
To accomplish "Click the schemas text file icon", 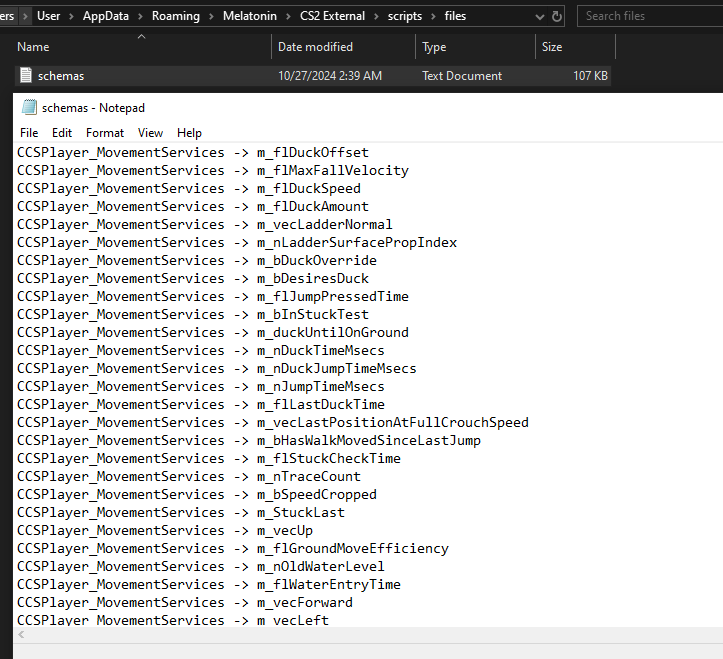I will tap(26, 76).
